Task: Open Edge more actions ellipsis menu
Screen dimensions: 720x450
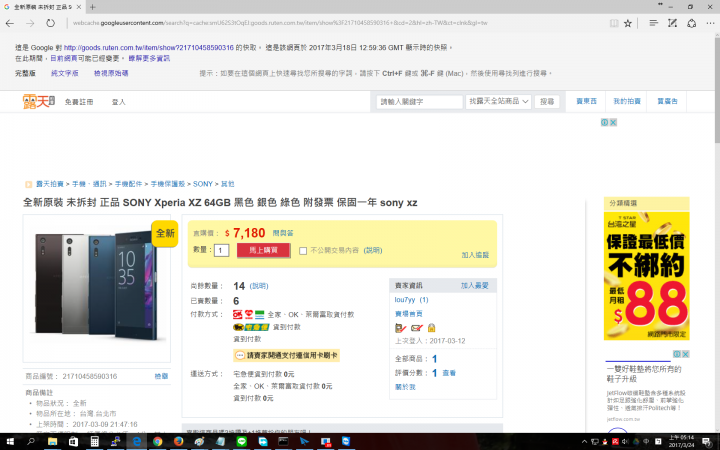Action: [x=710, y=23]
